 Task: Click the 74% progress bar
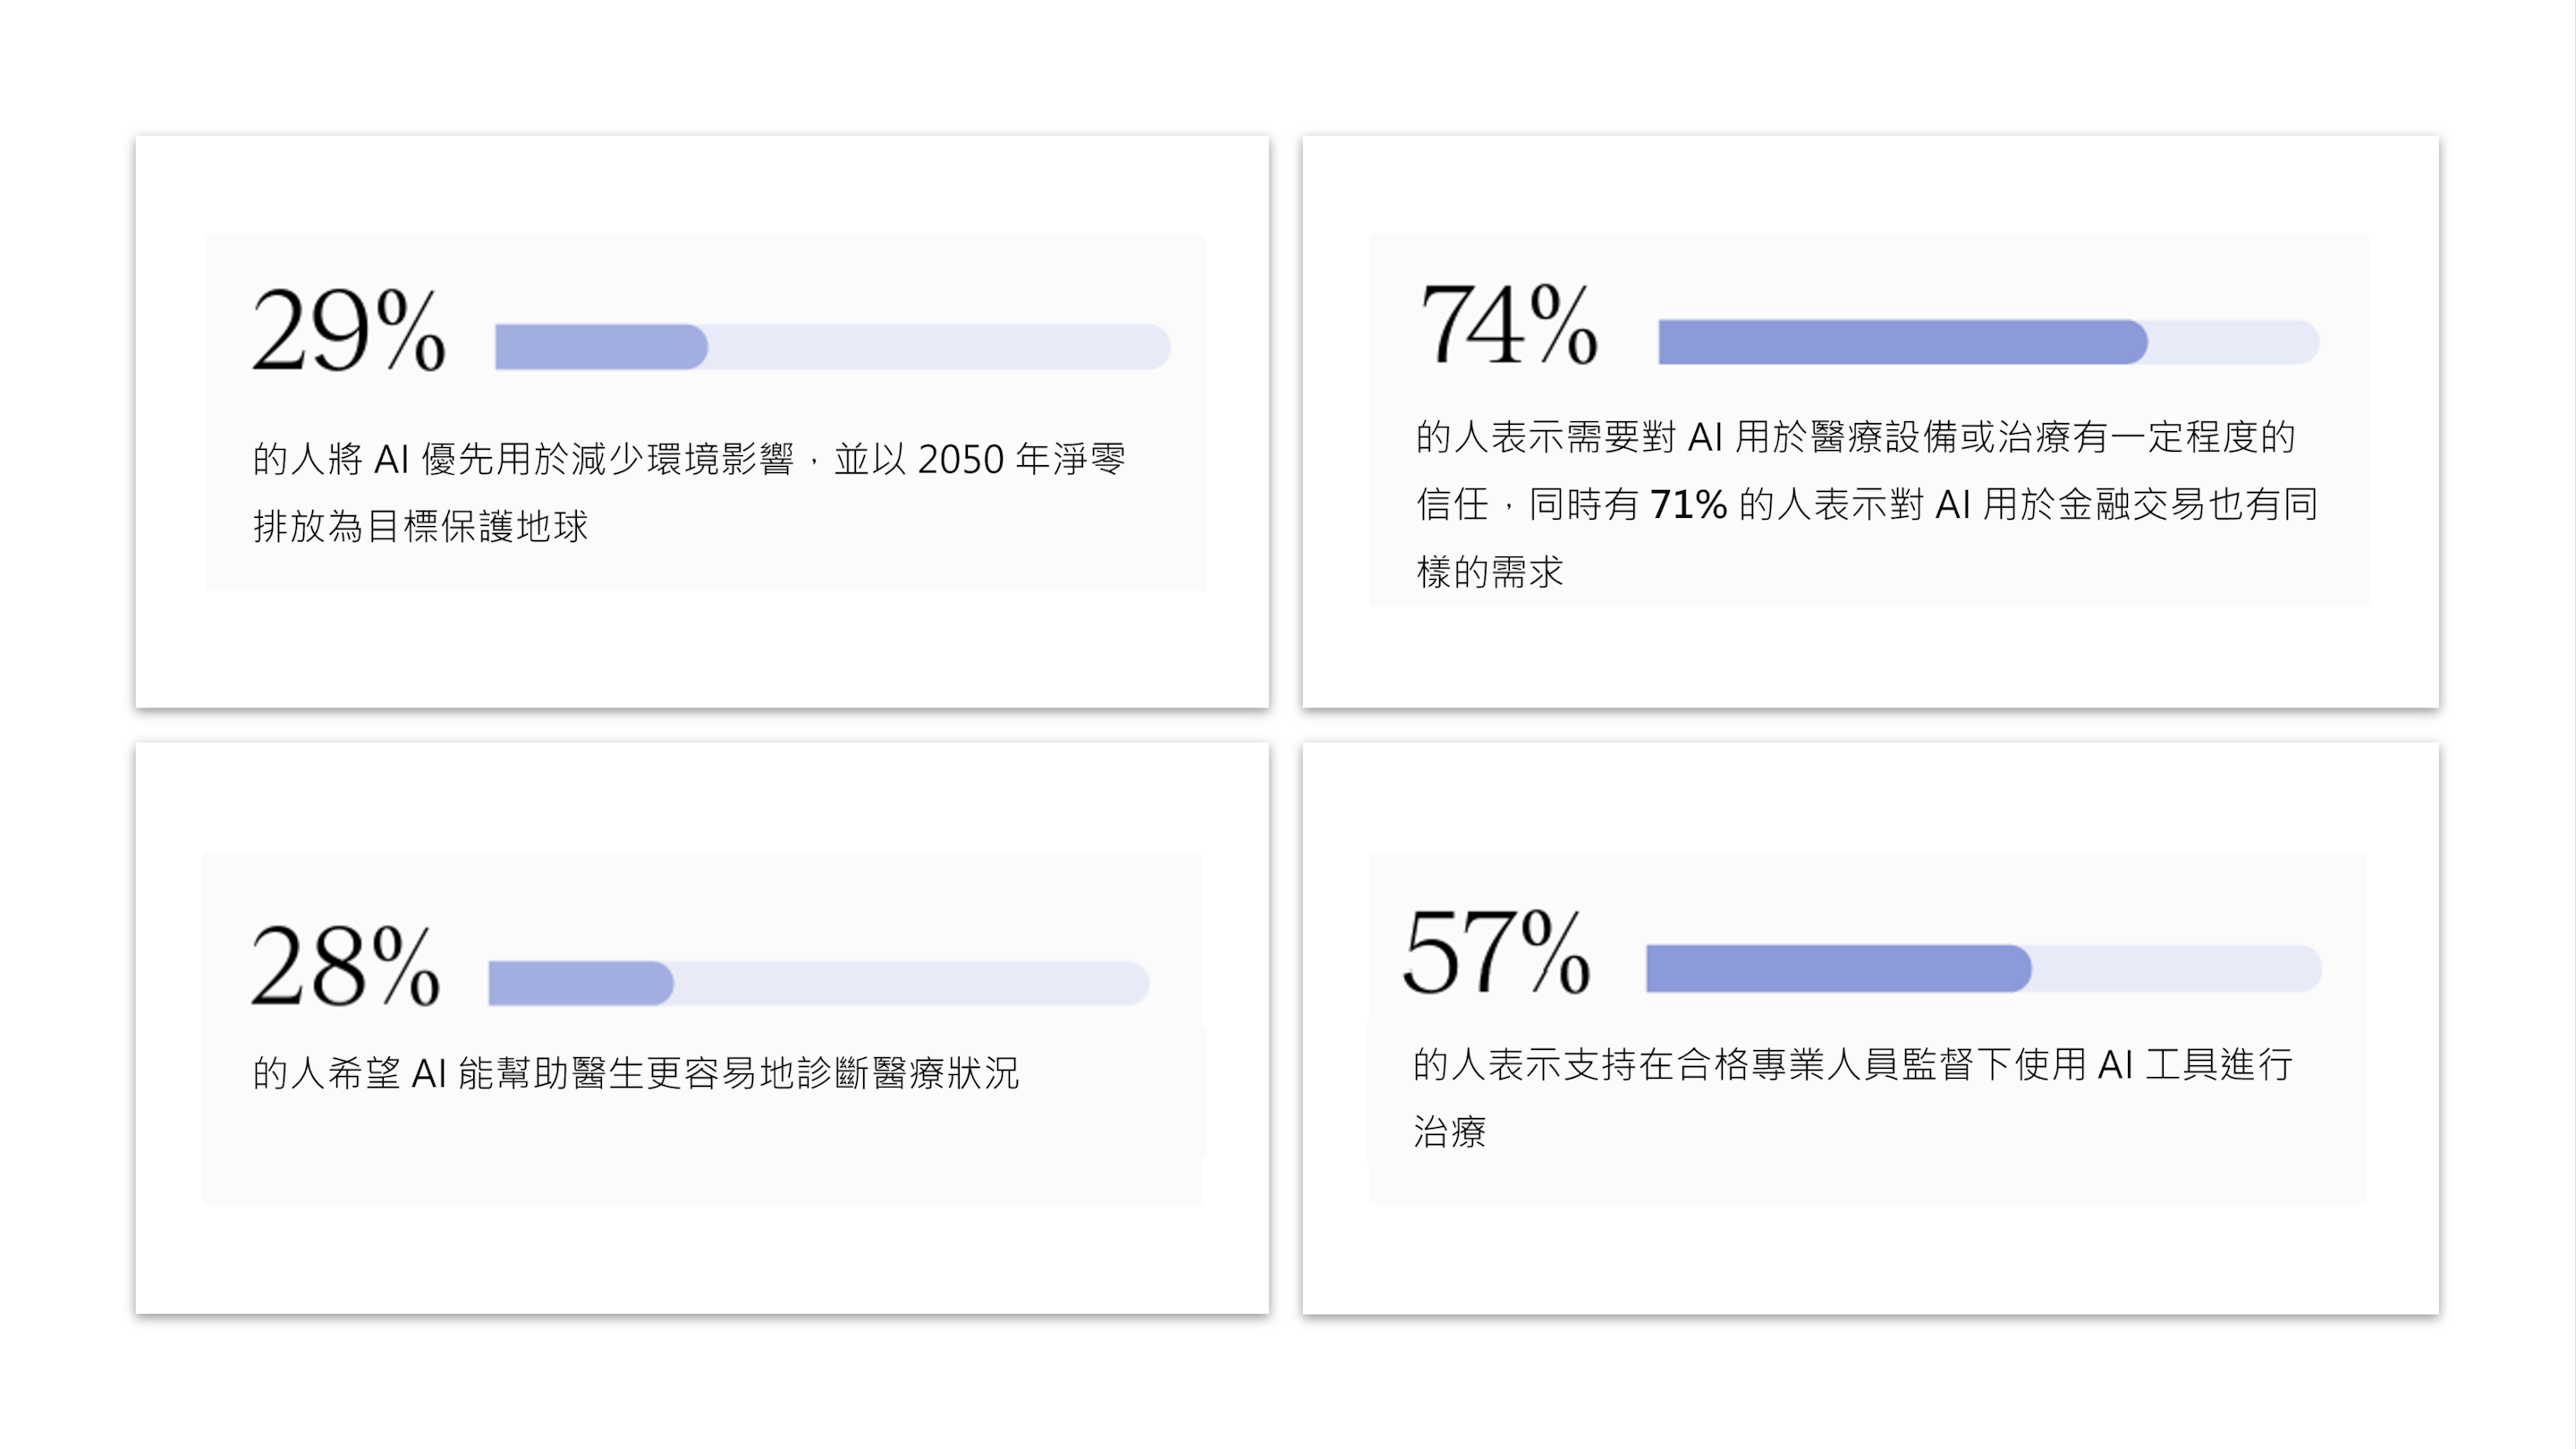click(1988, 342)
